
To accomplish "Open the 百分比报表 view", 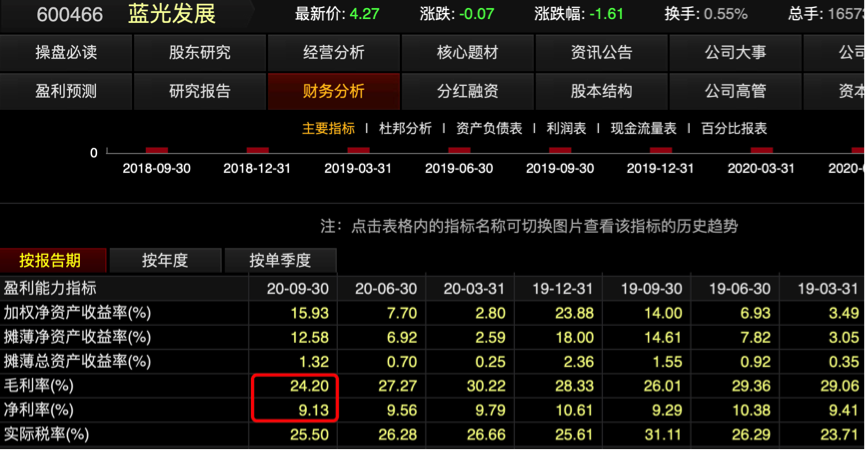I will tap(734, 128).
